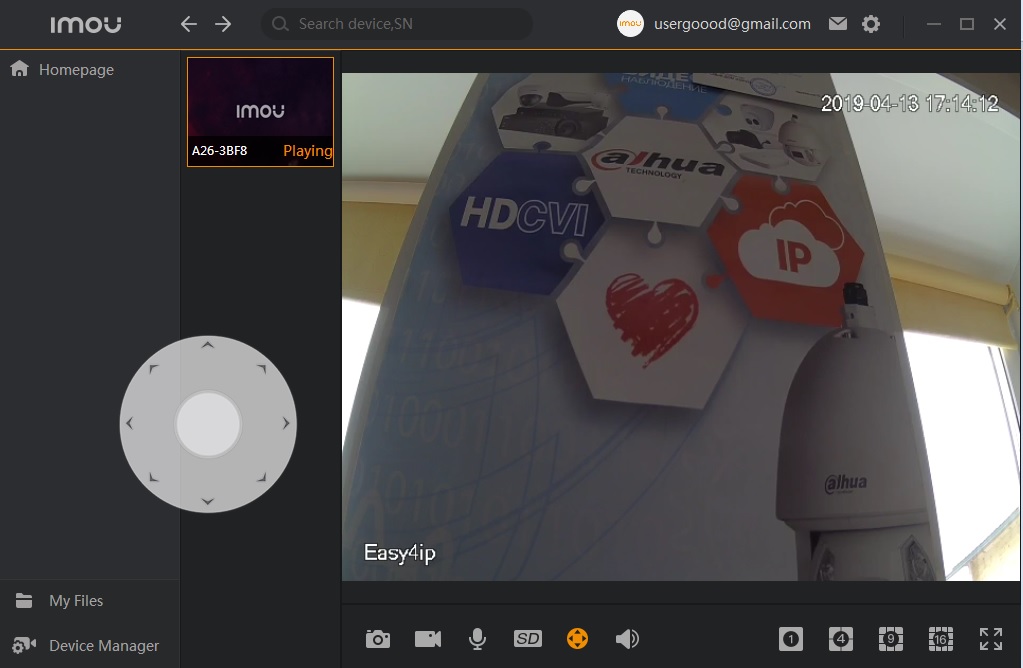The width and height of the screenshot is (1023, 668).
Task: Move camera down-right with PTZ corner
Action: [262, 478]
